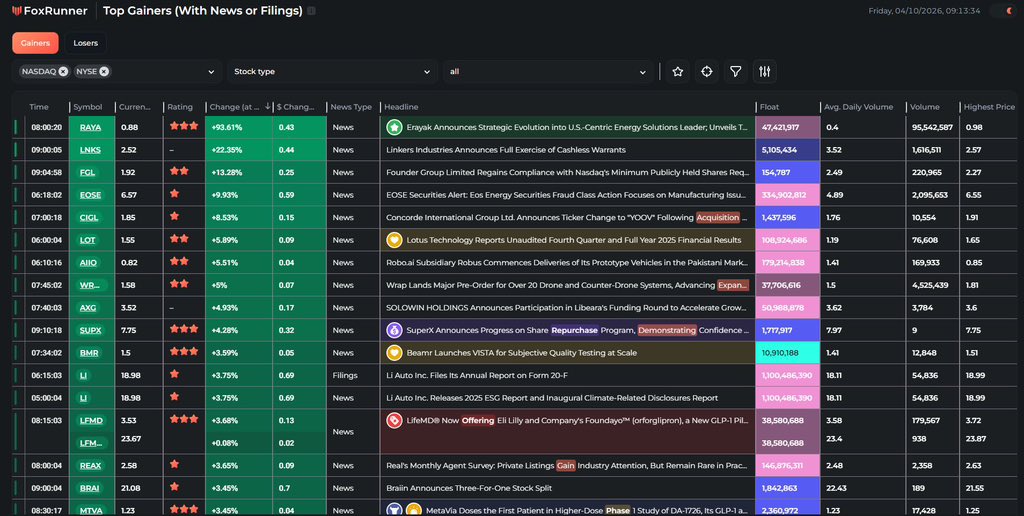
Task: Open the Braiin Three-For-One Stock Split headline
Action: pos(469,489)
